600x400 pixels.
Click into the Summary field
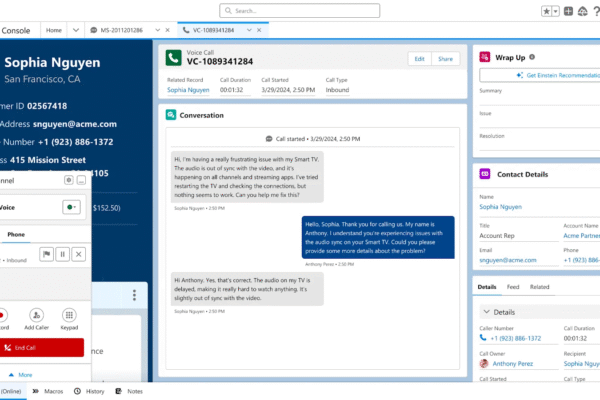tap(540, 100)
